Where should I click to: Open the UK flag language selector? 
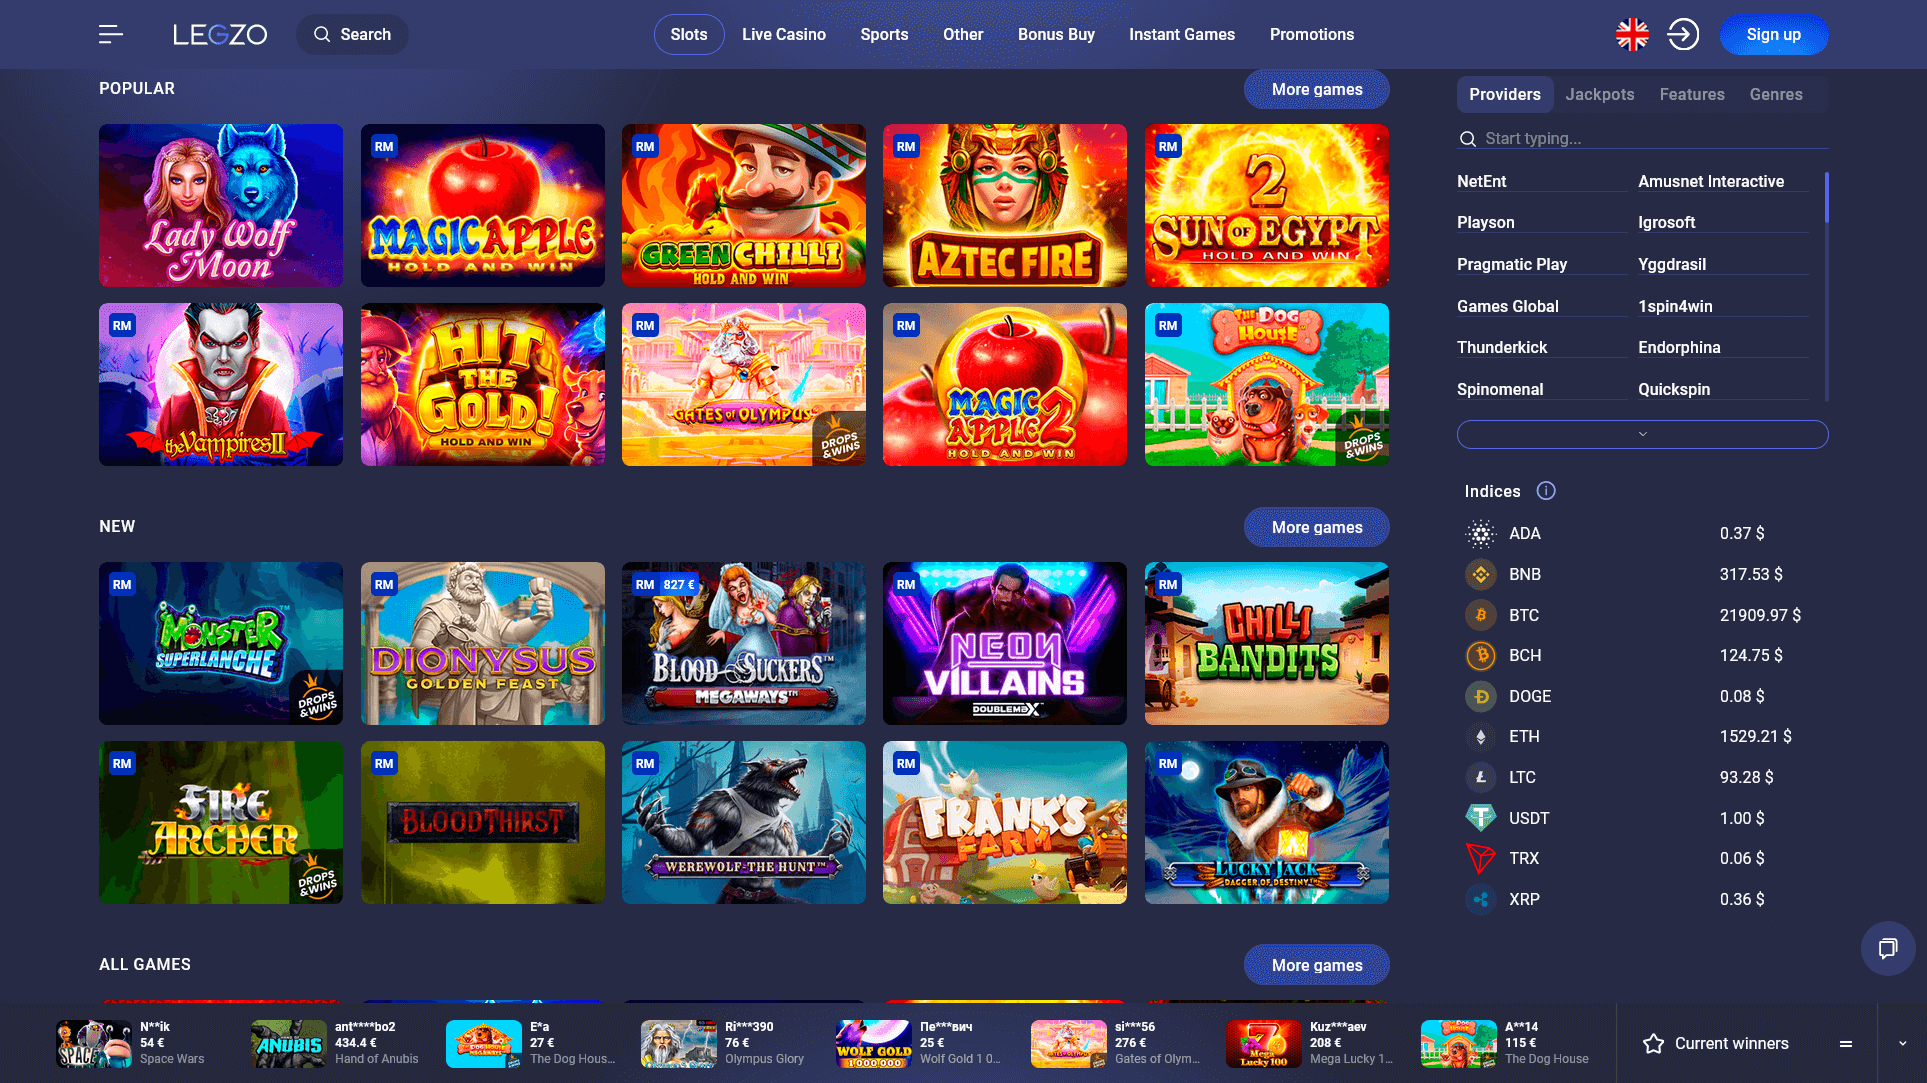[x=1632, y=35]
